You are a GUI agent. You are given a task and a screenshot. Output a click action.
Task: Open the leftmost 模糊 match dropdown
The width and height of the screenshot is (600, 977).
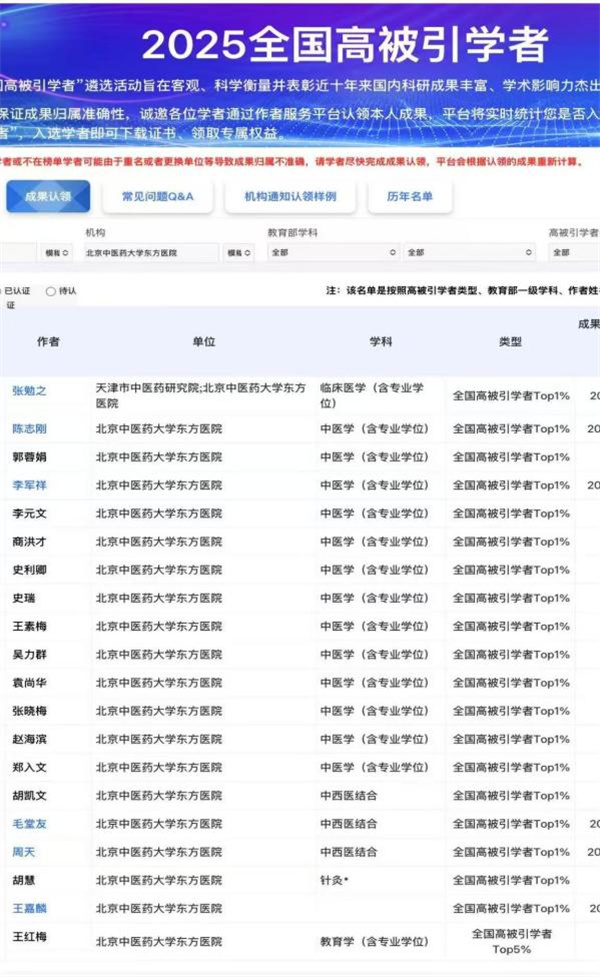click(x=57, y=253)
